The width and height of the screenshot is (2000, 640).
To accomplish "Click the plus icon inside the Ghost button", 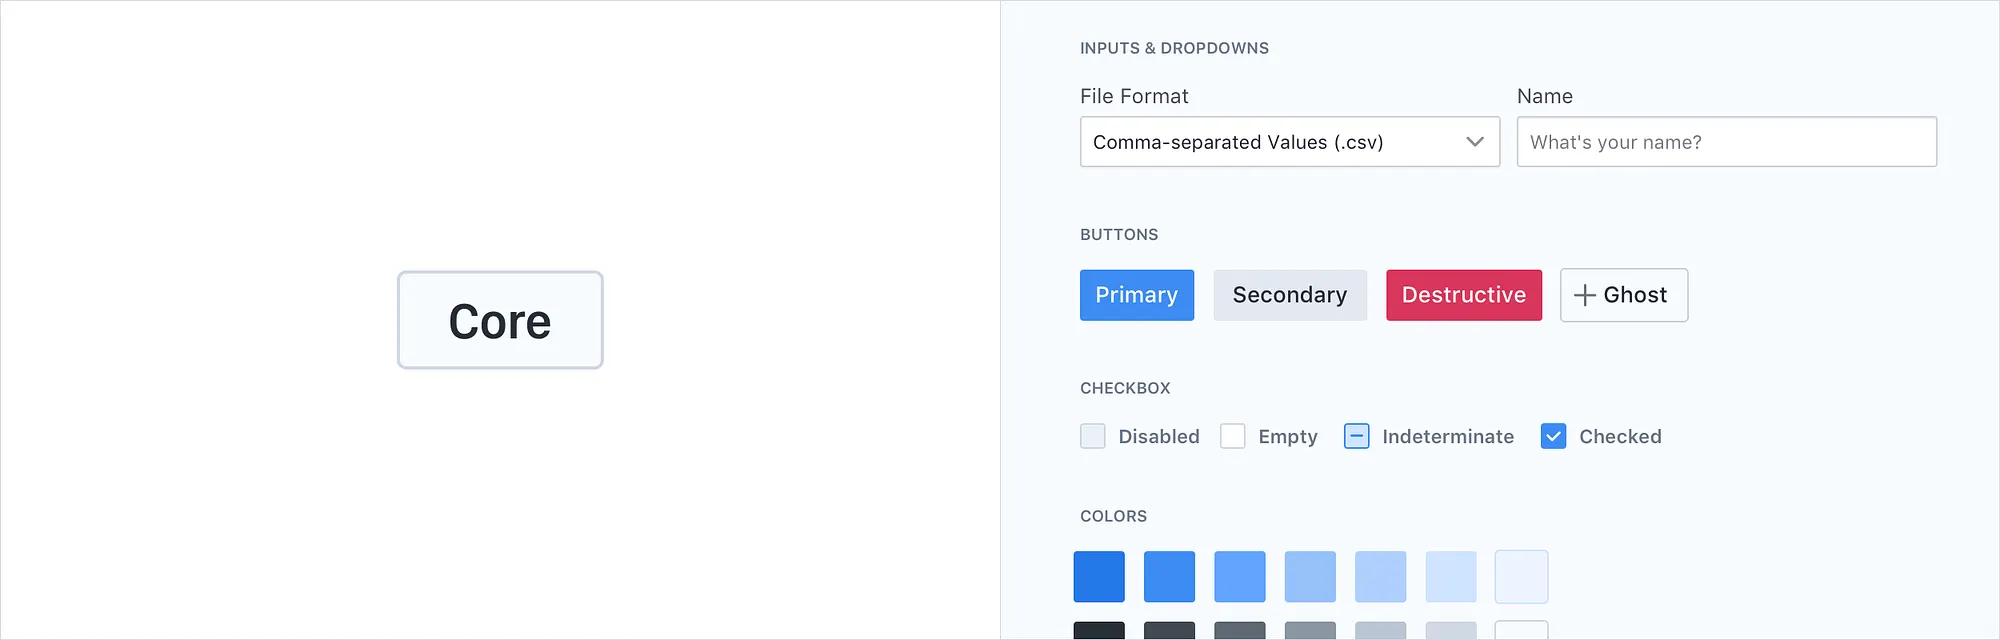I will [x=1583, y=295].
